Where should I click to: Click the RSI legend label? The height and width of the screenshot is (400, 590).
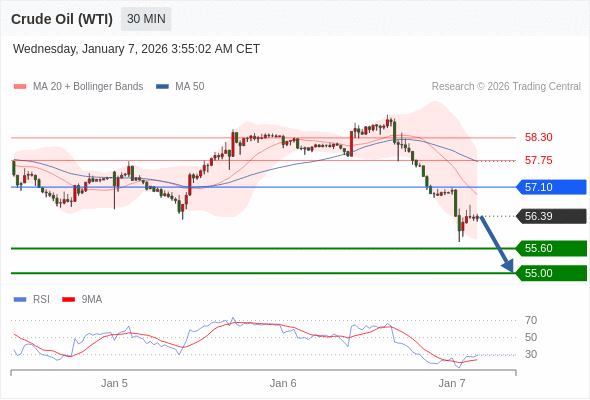coord(41,300)
